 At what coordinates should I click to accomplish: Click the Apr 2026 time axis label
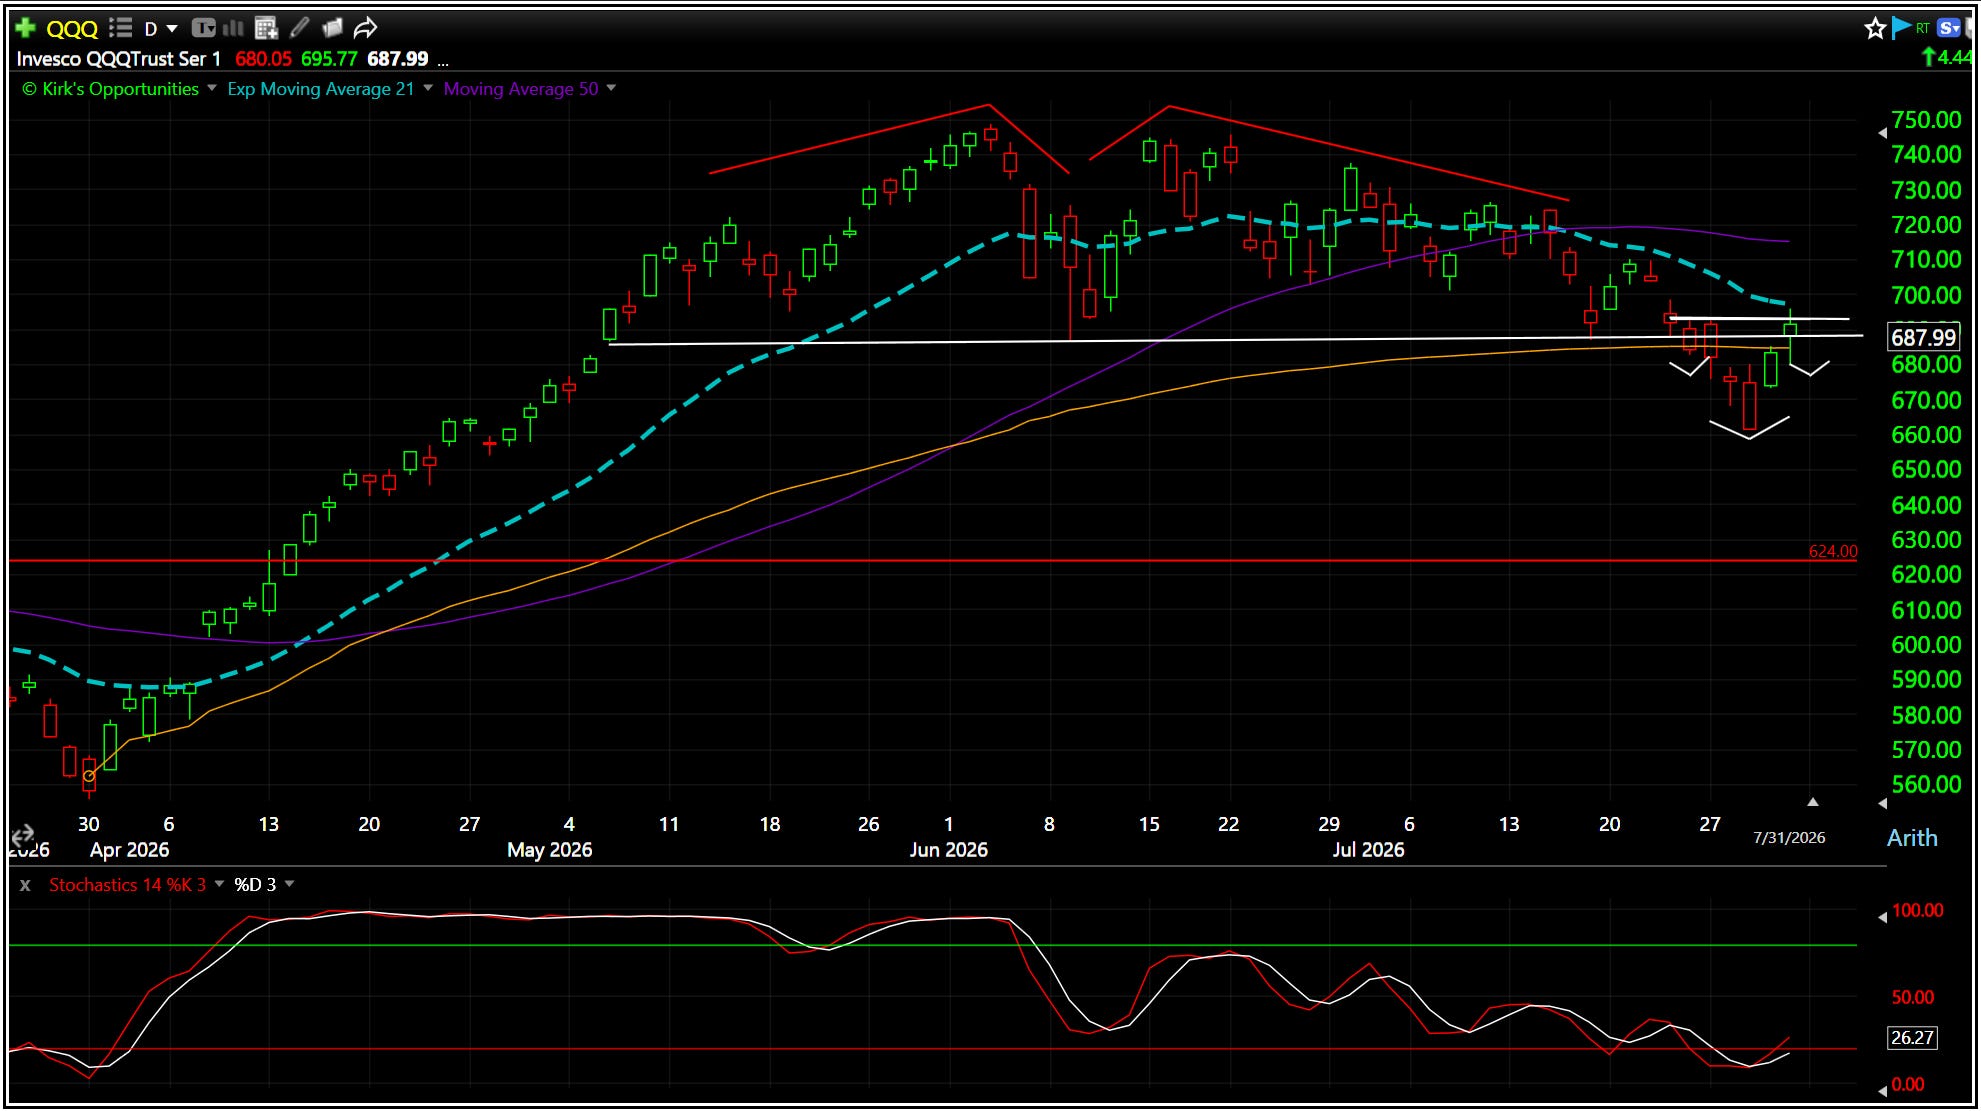pos(129,850)
